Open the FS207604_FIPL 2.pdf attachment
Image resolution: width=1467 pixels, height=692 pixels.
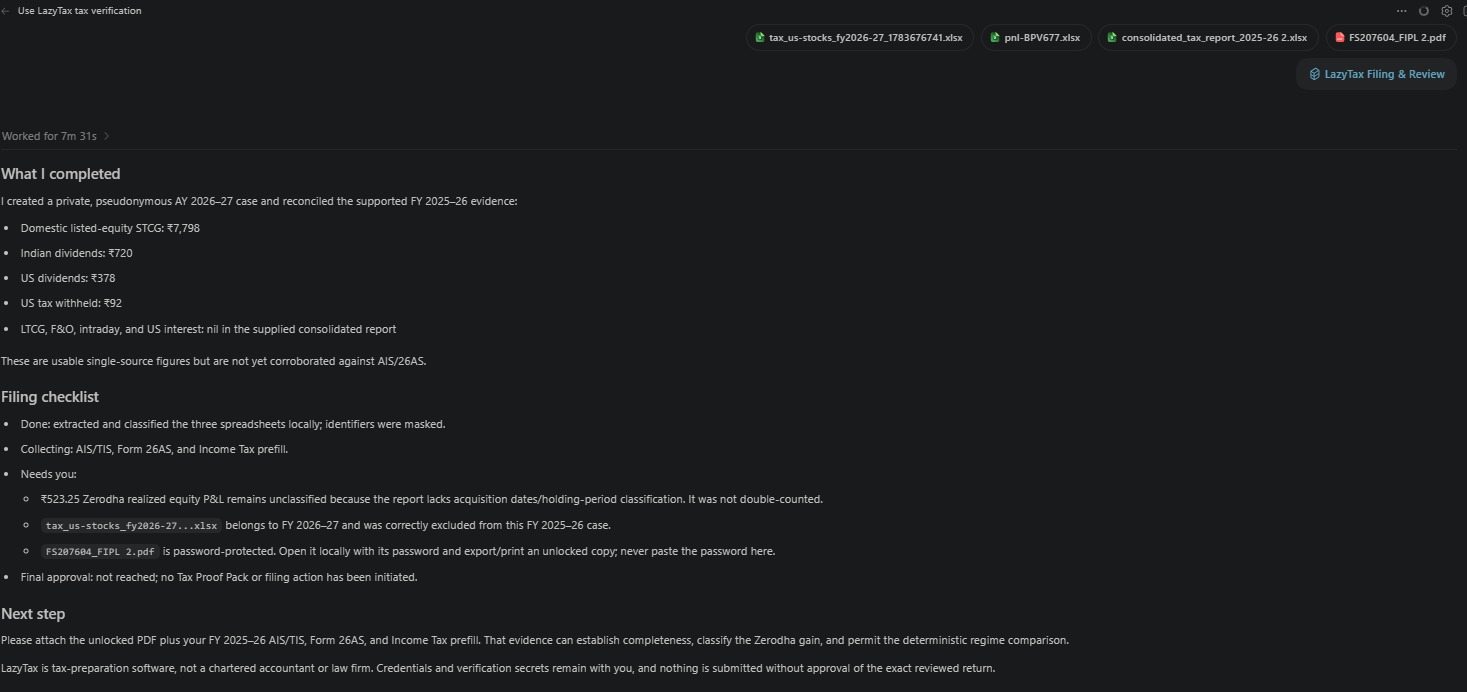point(1391,38)
